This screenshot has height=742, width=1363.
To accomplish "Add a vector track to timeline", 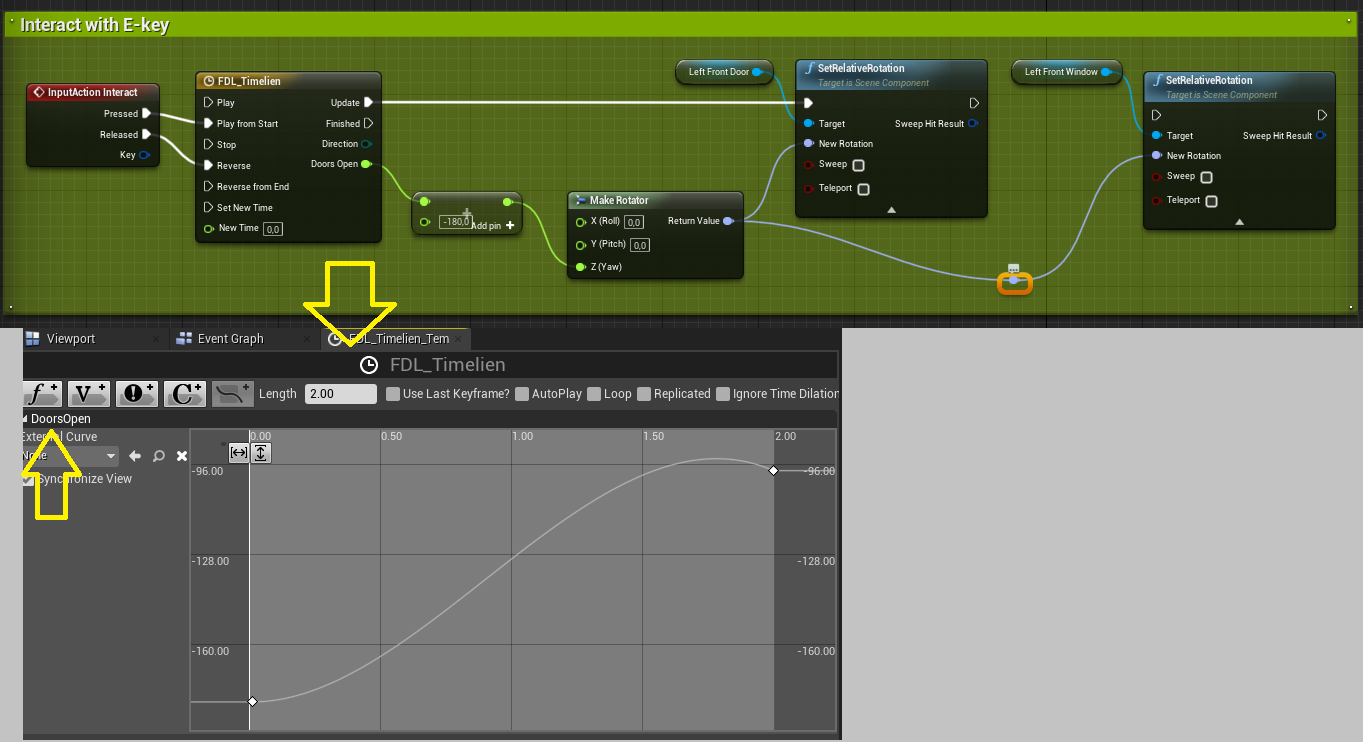I will point(89,394).
